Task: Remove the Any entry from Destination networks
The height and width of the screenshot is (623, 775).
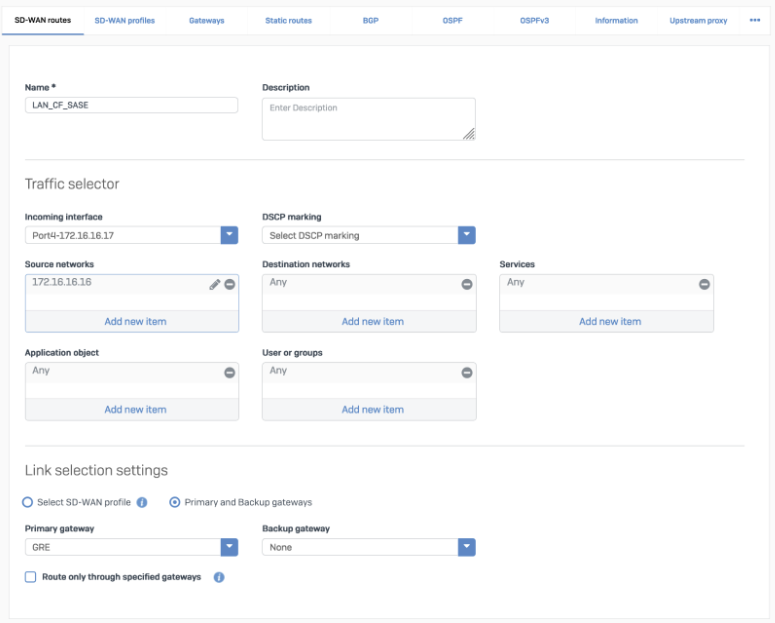Action: tap(467, 284)
